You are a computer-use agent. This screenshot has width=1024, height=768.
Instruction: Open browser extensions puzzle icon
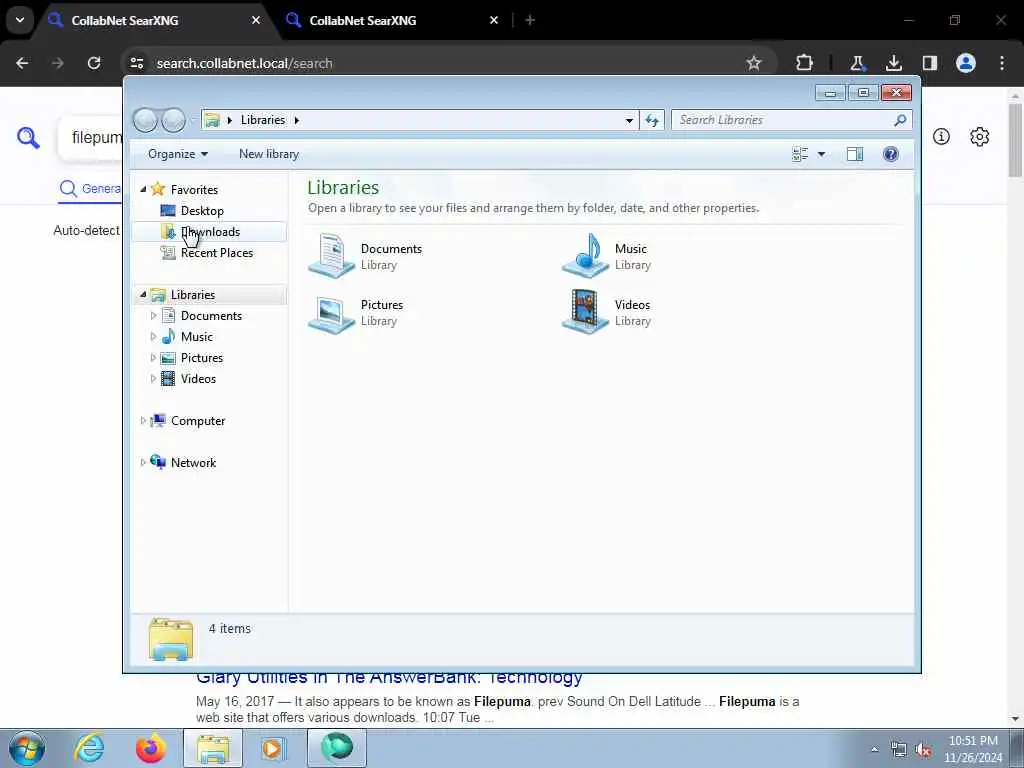805,63
